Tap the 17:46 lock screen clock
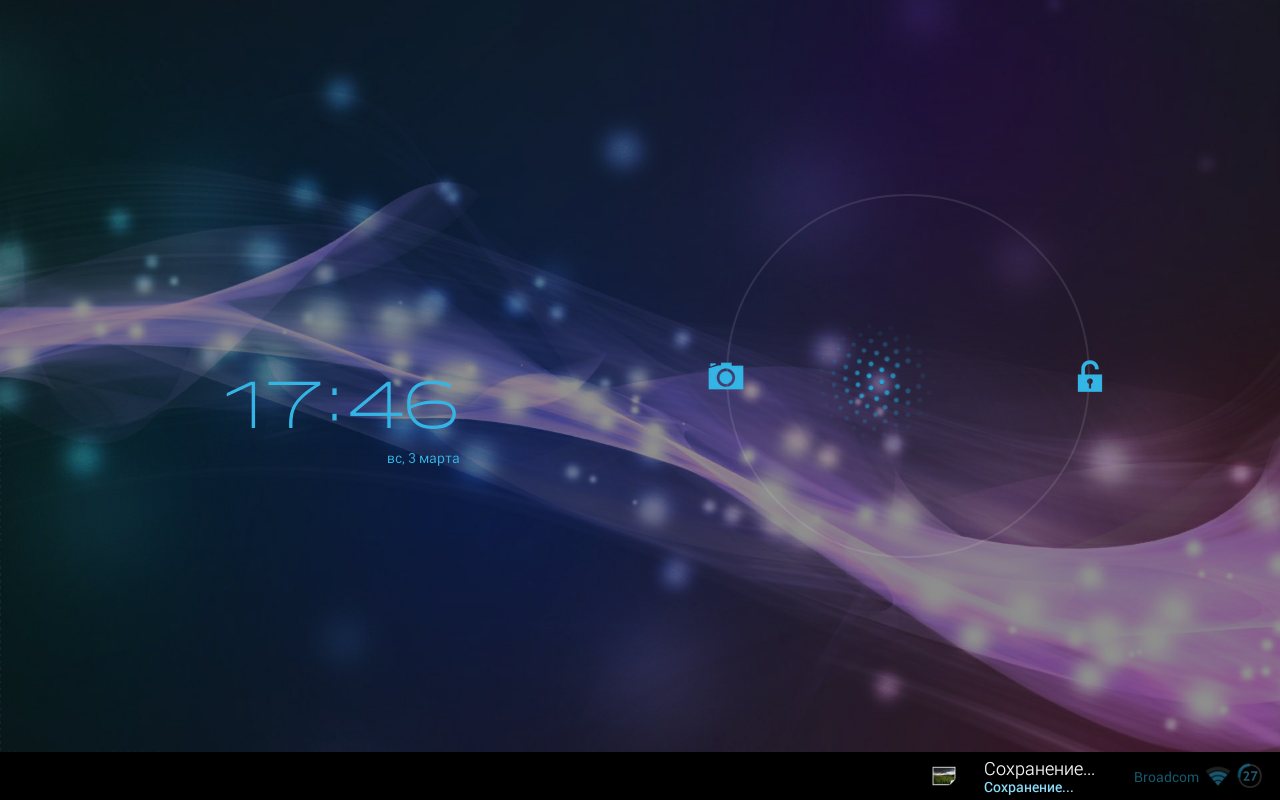1280x800 pixels. tap(341, 405)
